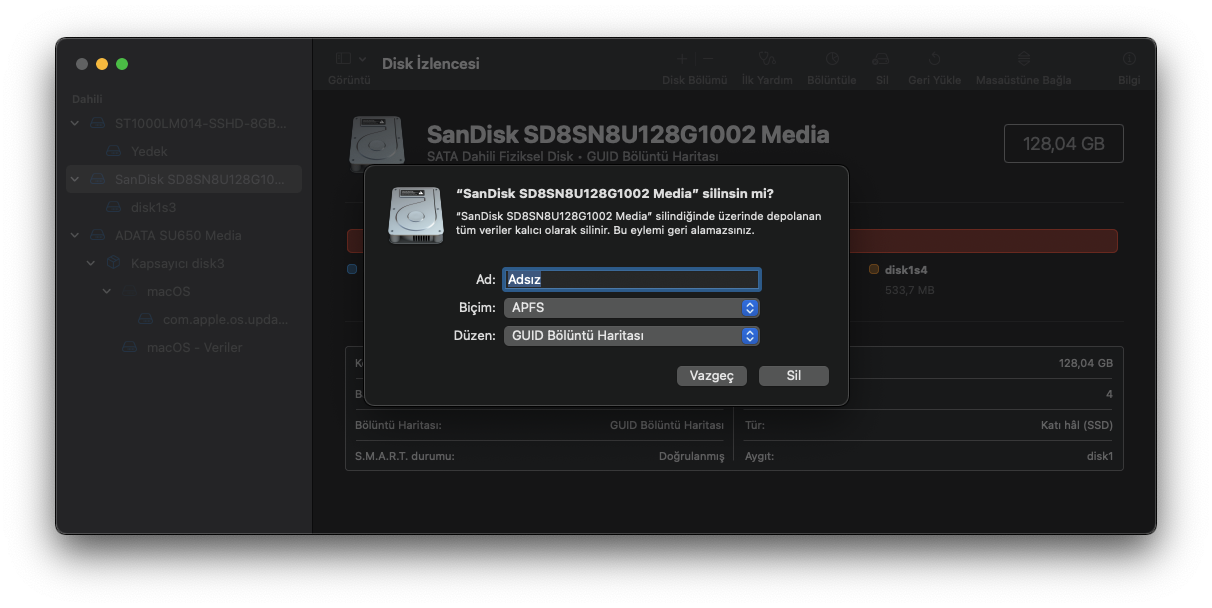Click the yellow minimize window button
This screenshot has height=608, width=1212.
tap(102, 64)
